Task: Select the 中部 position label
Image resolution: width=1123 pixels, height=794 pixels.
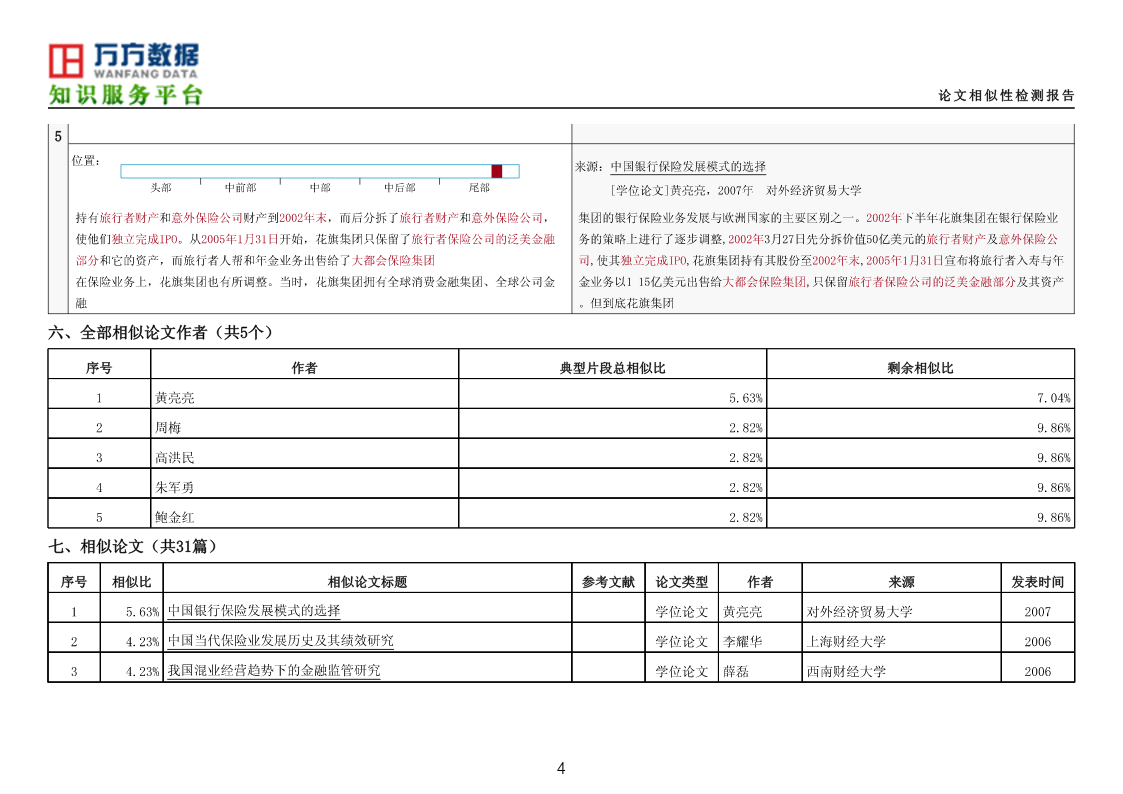Action: (320, 188)
